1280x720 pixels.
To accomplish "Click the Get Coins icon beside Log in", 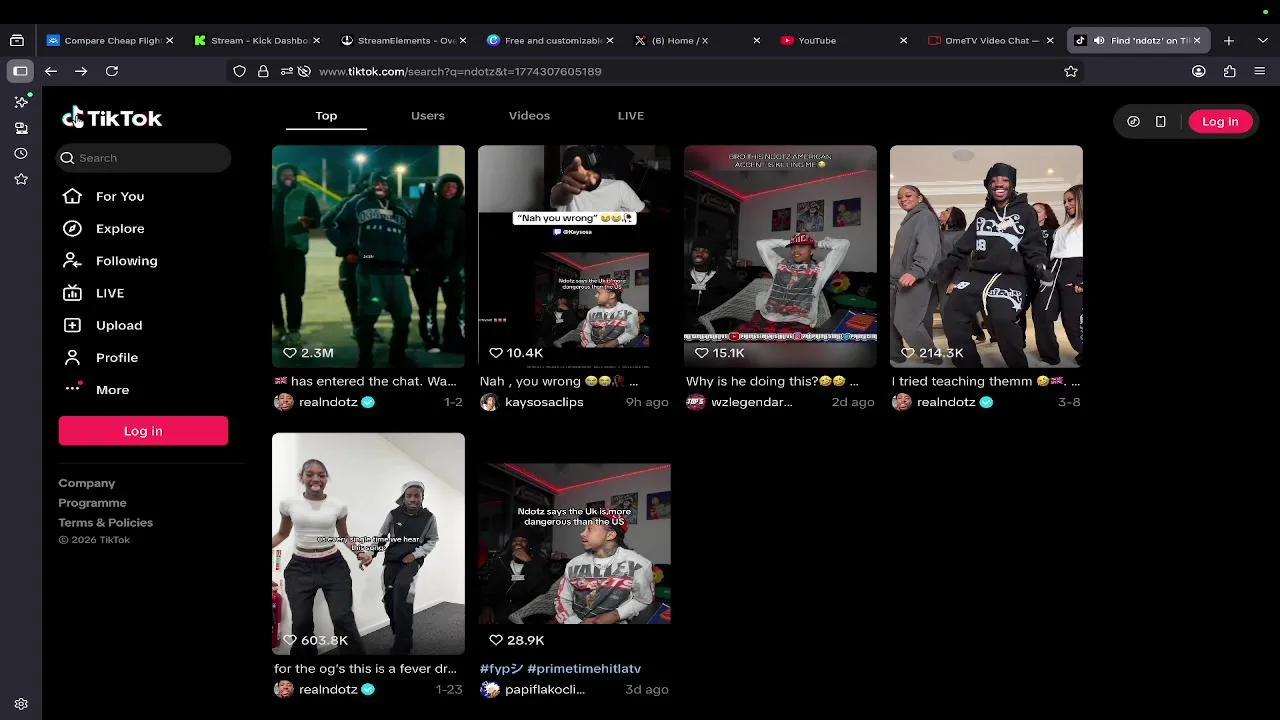I will (1133, 121).
